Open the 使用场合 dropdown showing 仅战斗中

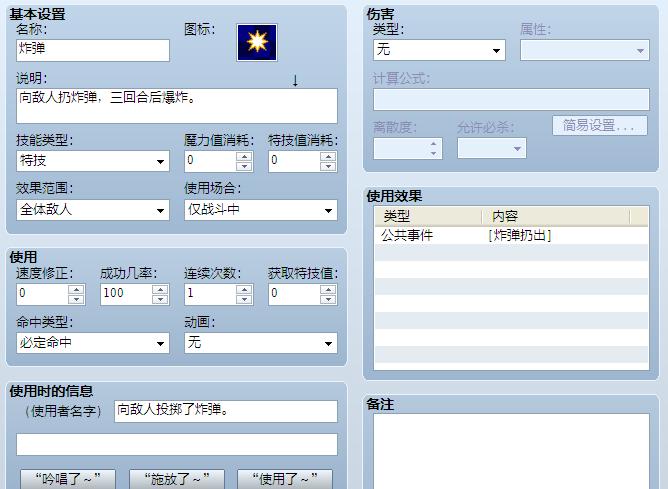click(x=261, y=210)
